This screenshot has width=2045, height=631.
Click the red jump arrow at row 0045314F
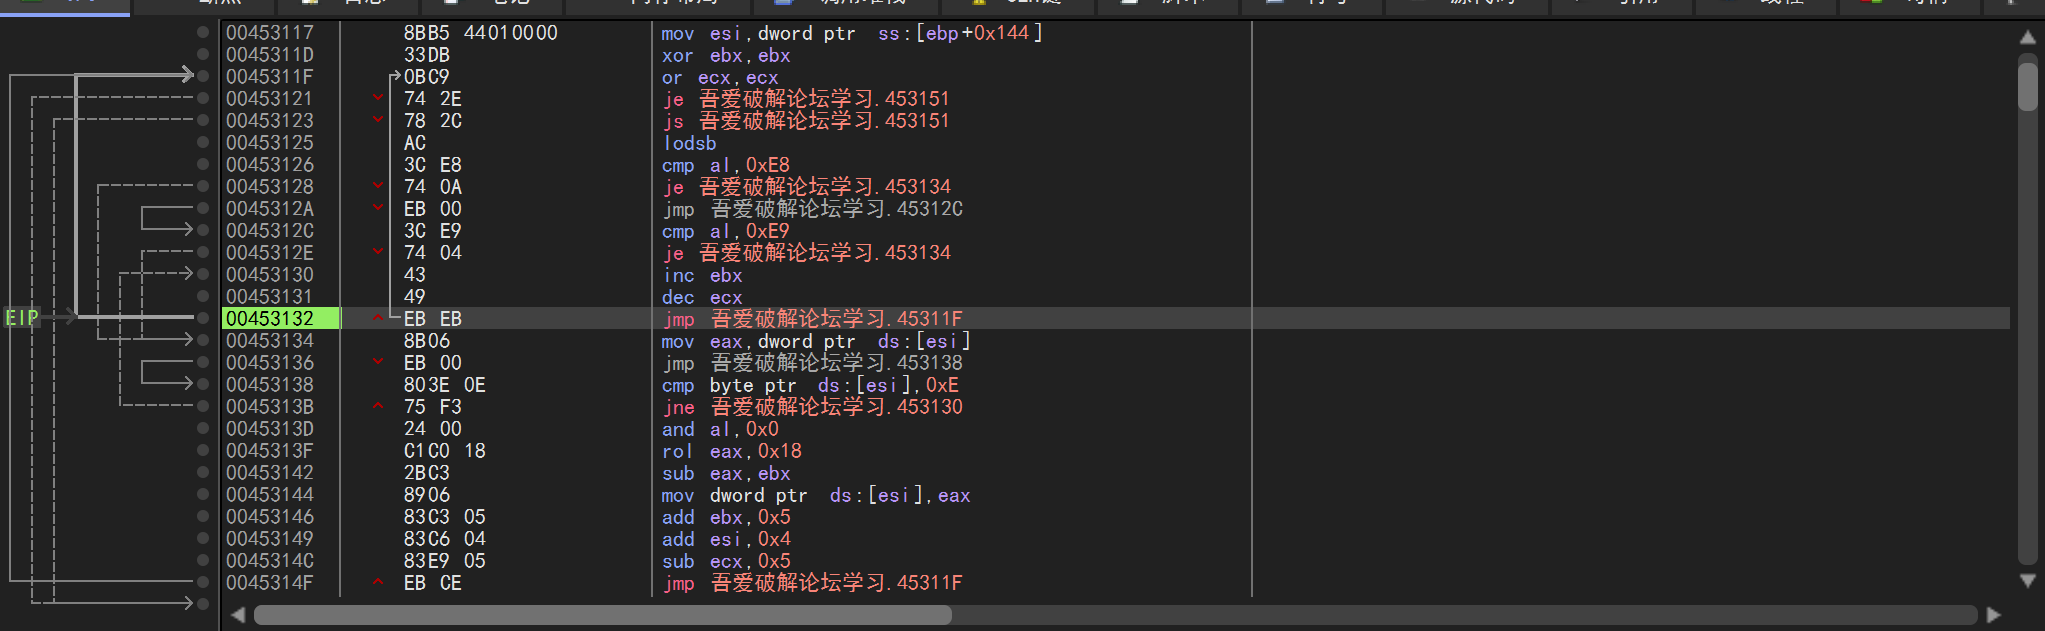pyautogui.click(x=378, y=583)
